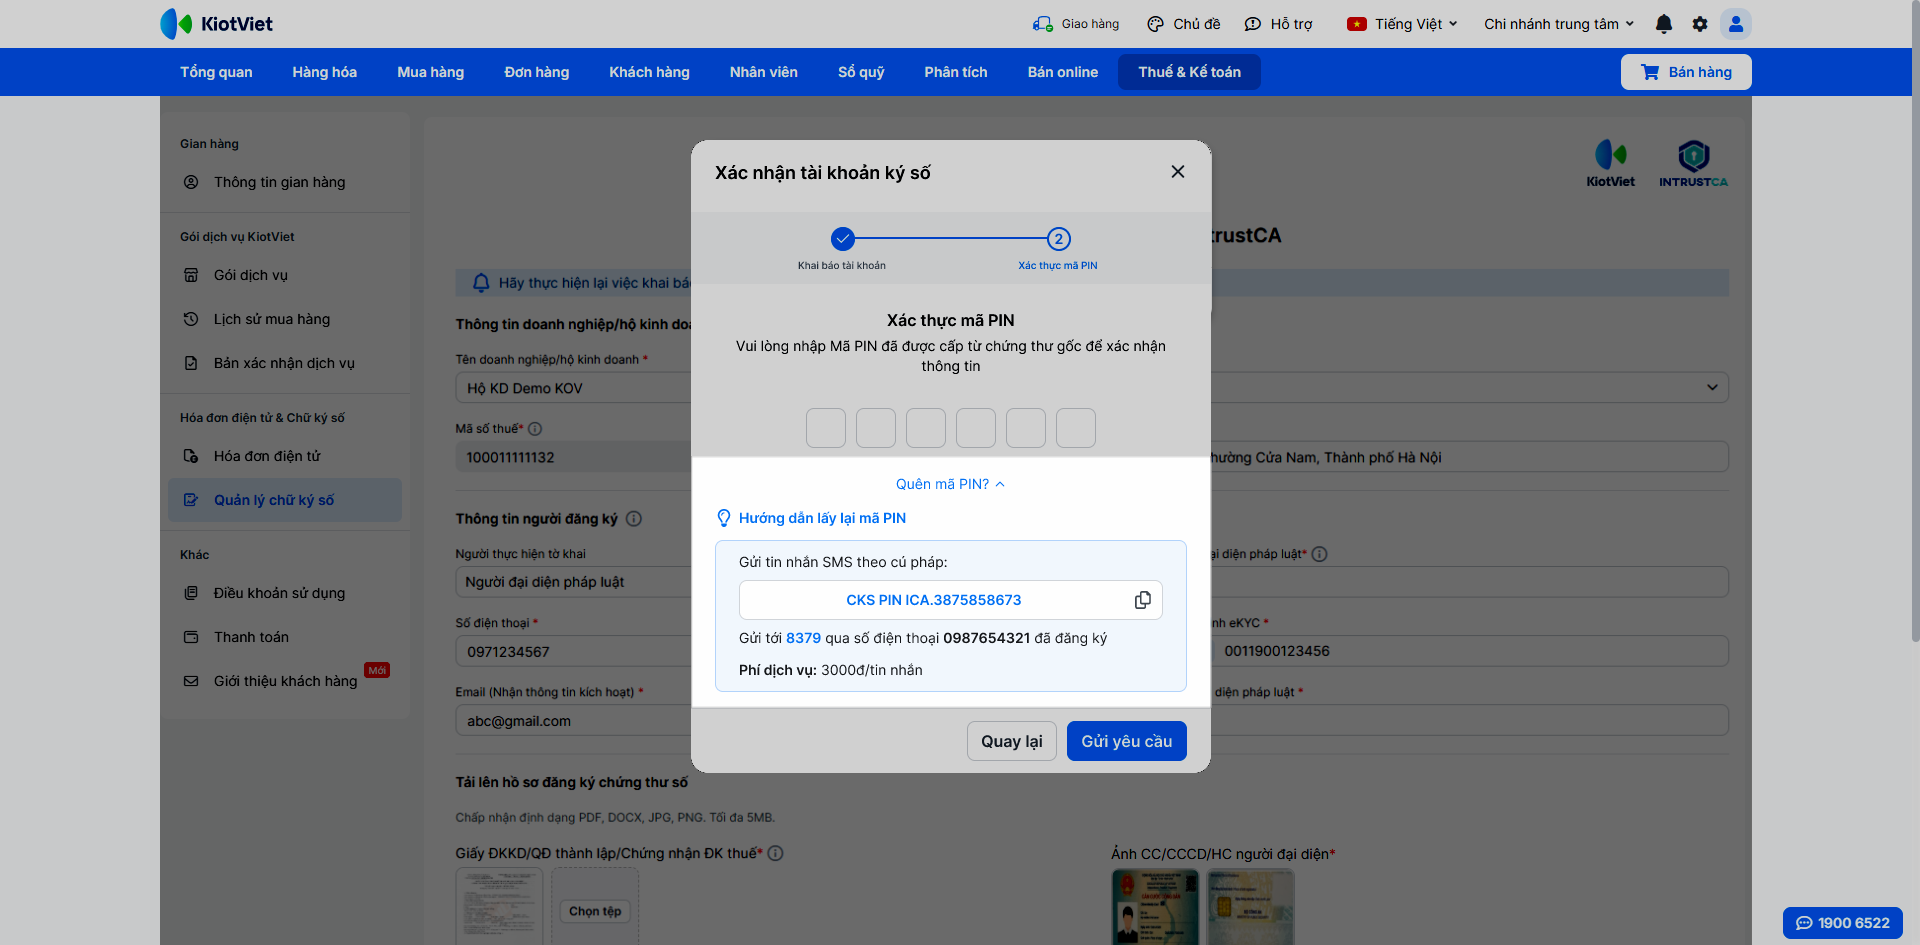Click info icon beside Giấy ĐKKD label

tap(775, 854)
